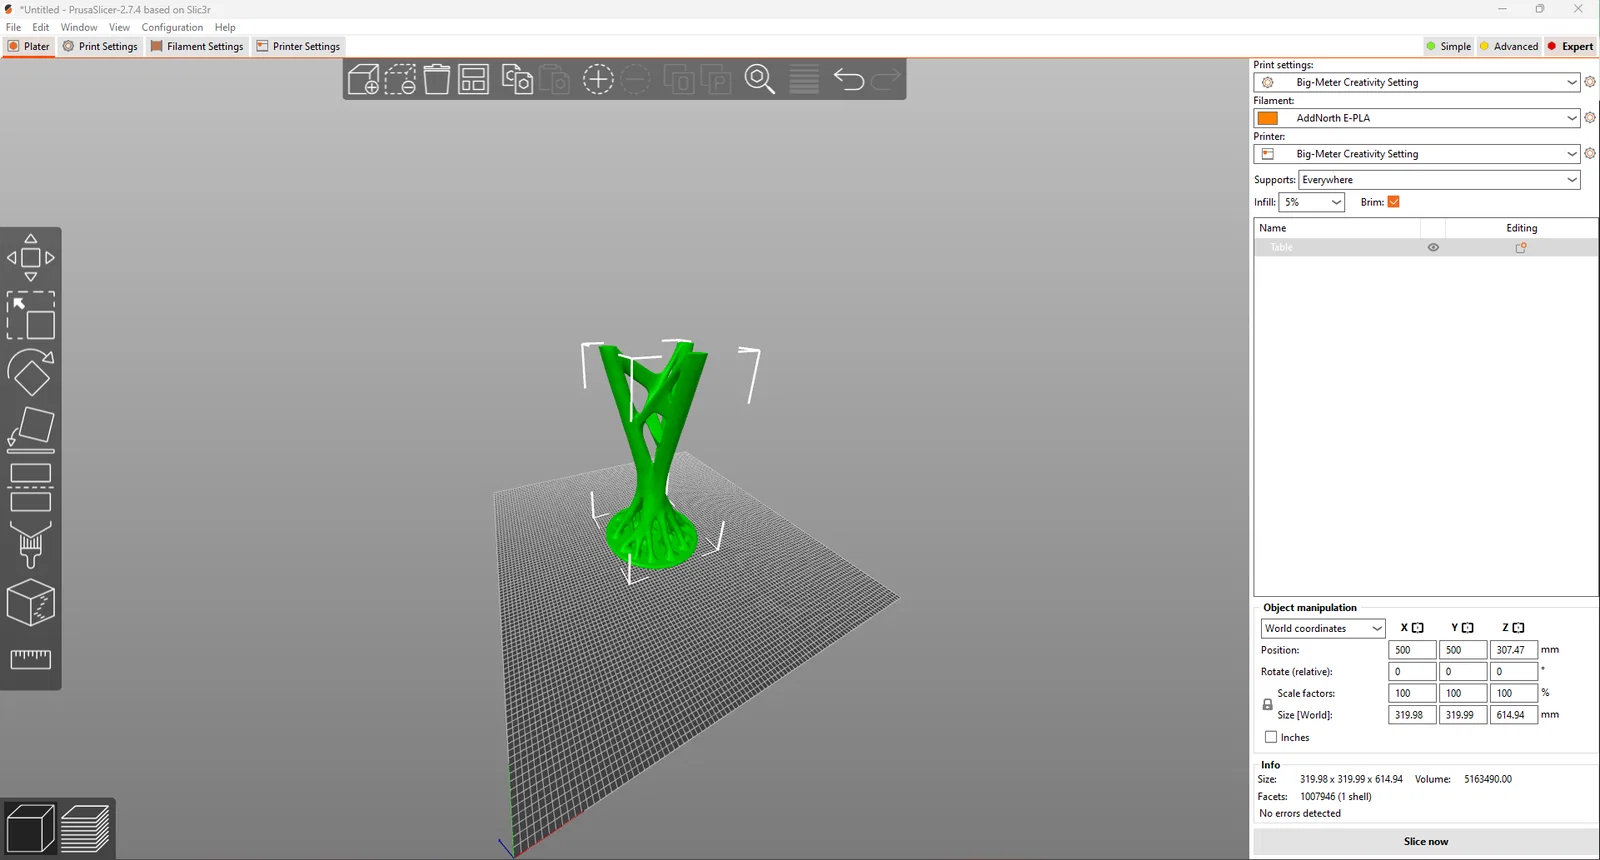Screen dimensions: 1600x860
Task: Select the Move gizmo tool
Action: point(31,258)
